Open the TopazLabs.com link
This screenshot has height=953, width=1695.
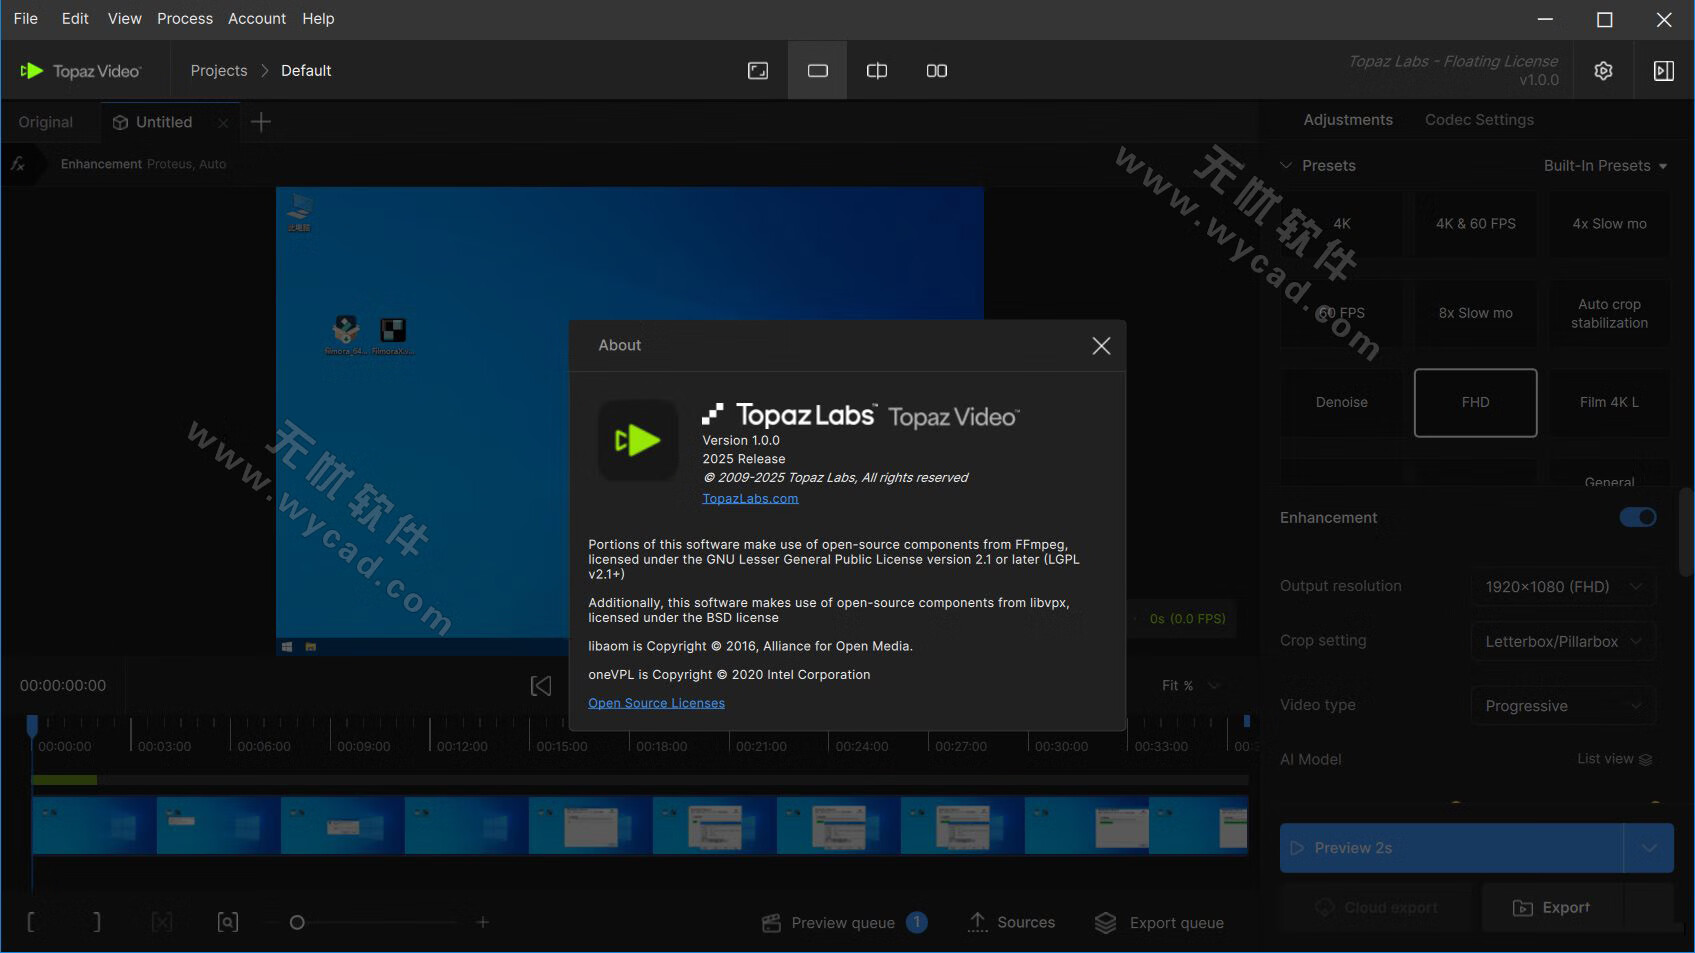pos(749,497)
